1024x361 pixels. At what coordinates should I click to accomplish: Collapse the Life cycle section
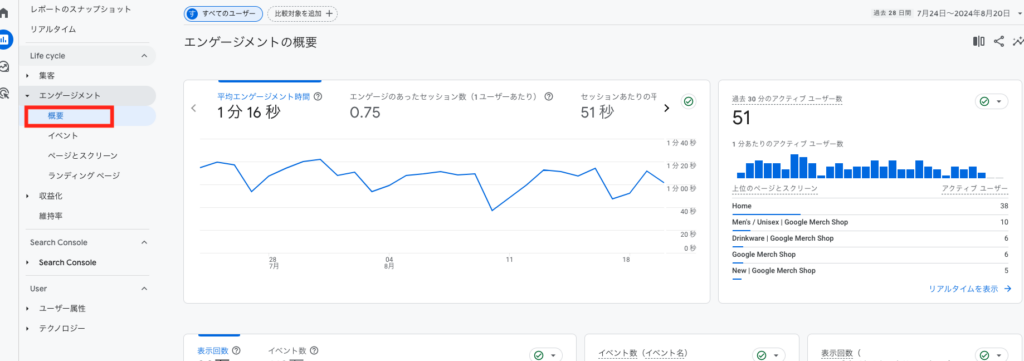[144, 56]
